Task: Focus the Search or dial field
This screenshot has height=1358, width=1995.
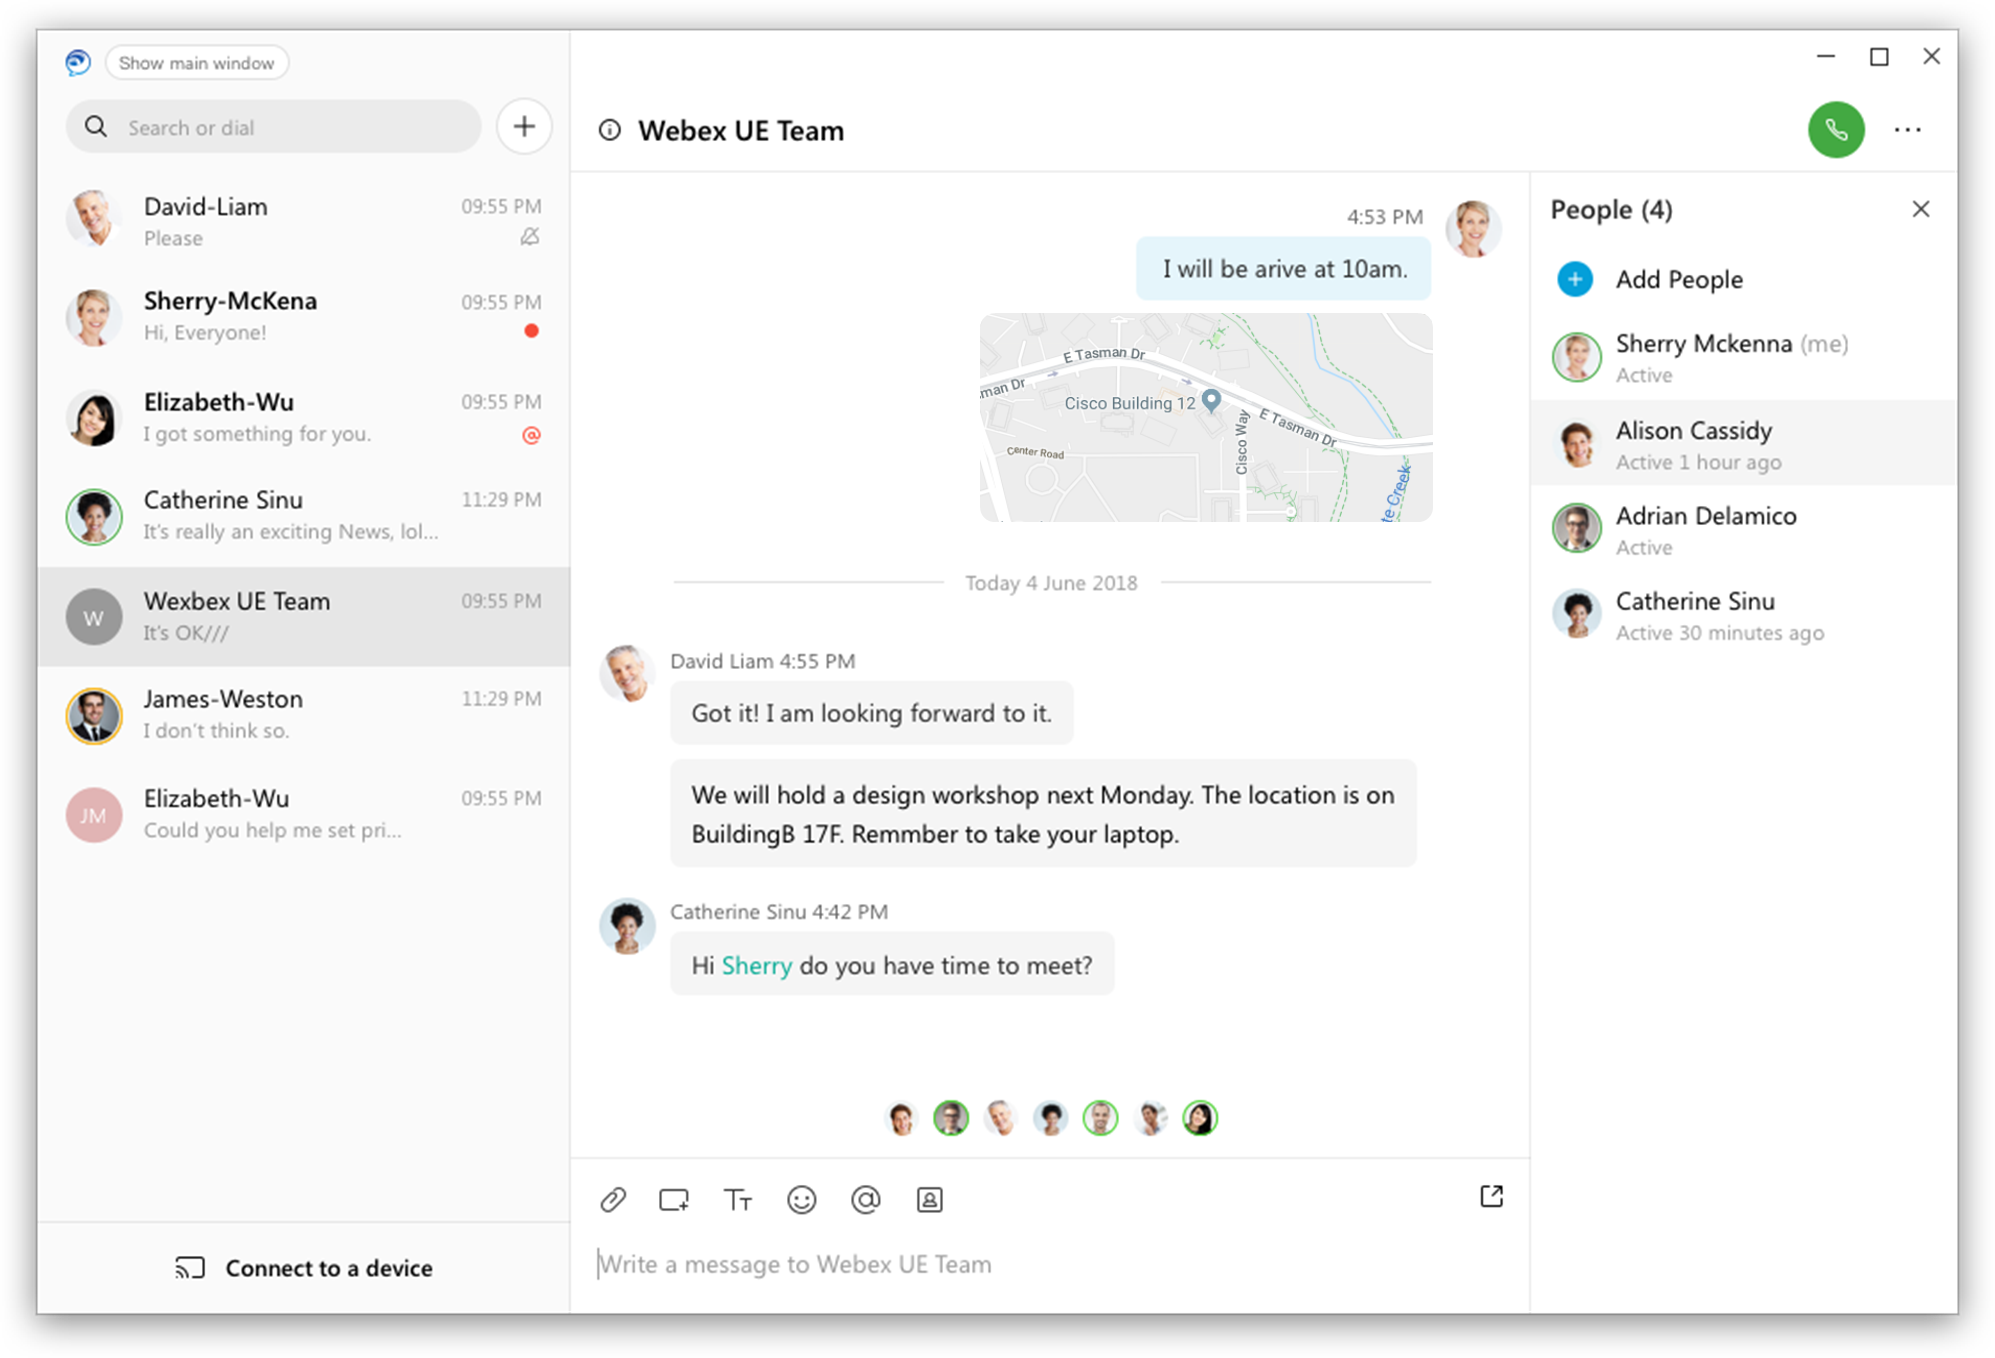Action: (x=274, y=127)
